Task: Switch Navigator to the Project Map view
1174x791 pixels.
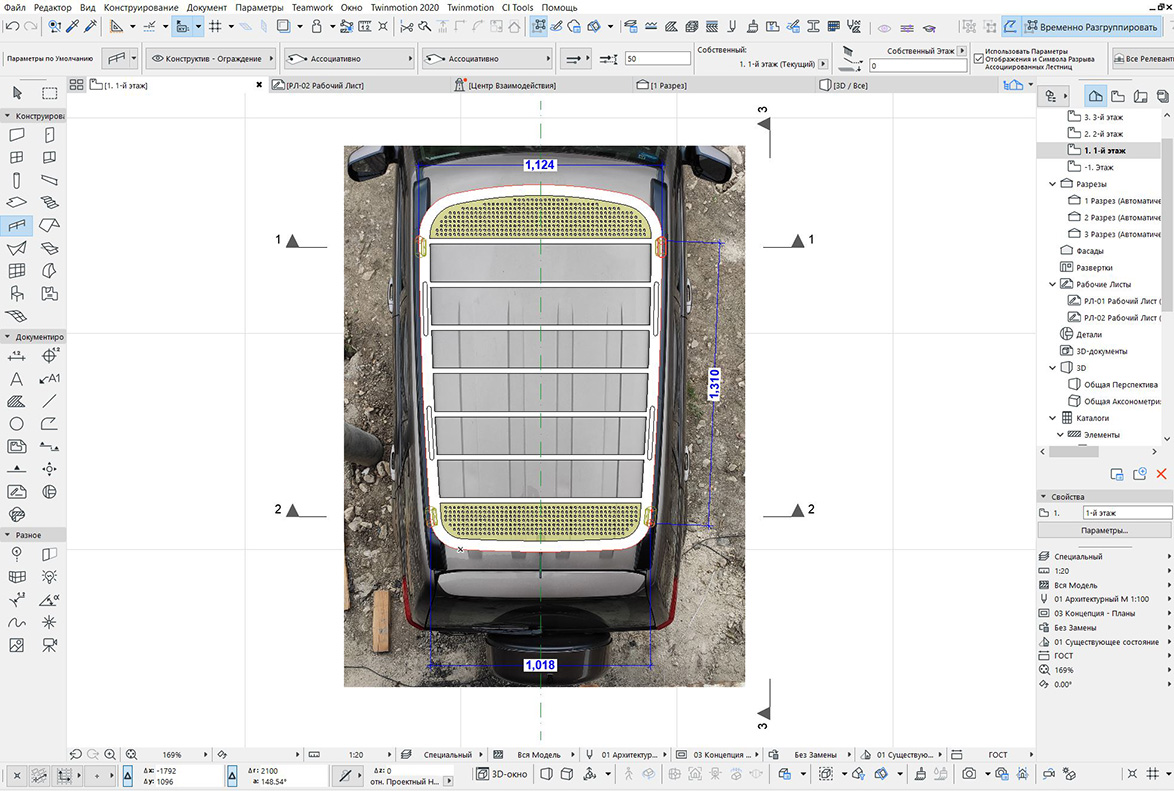Action: pos(1095,96)
